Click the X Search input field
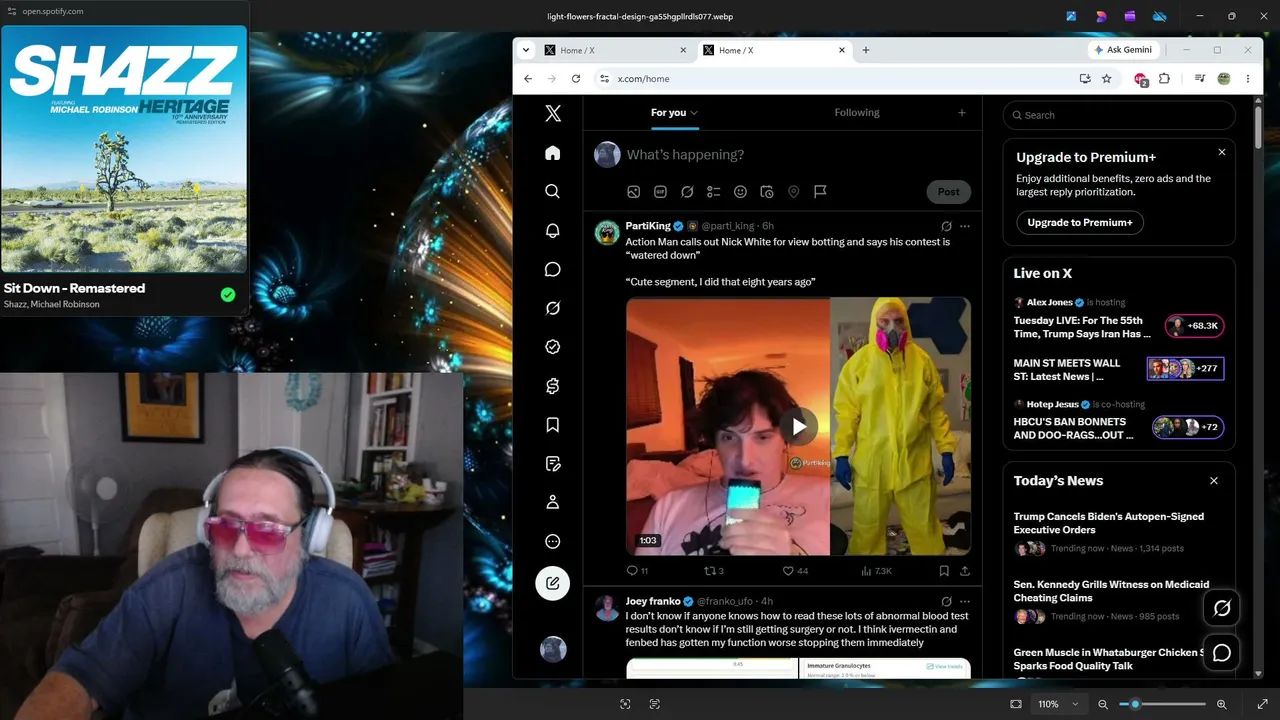 pos(1119,115)
